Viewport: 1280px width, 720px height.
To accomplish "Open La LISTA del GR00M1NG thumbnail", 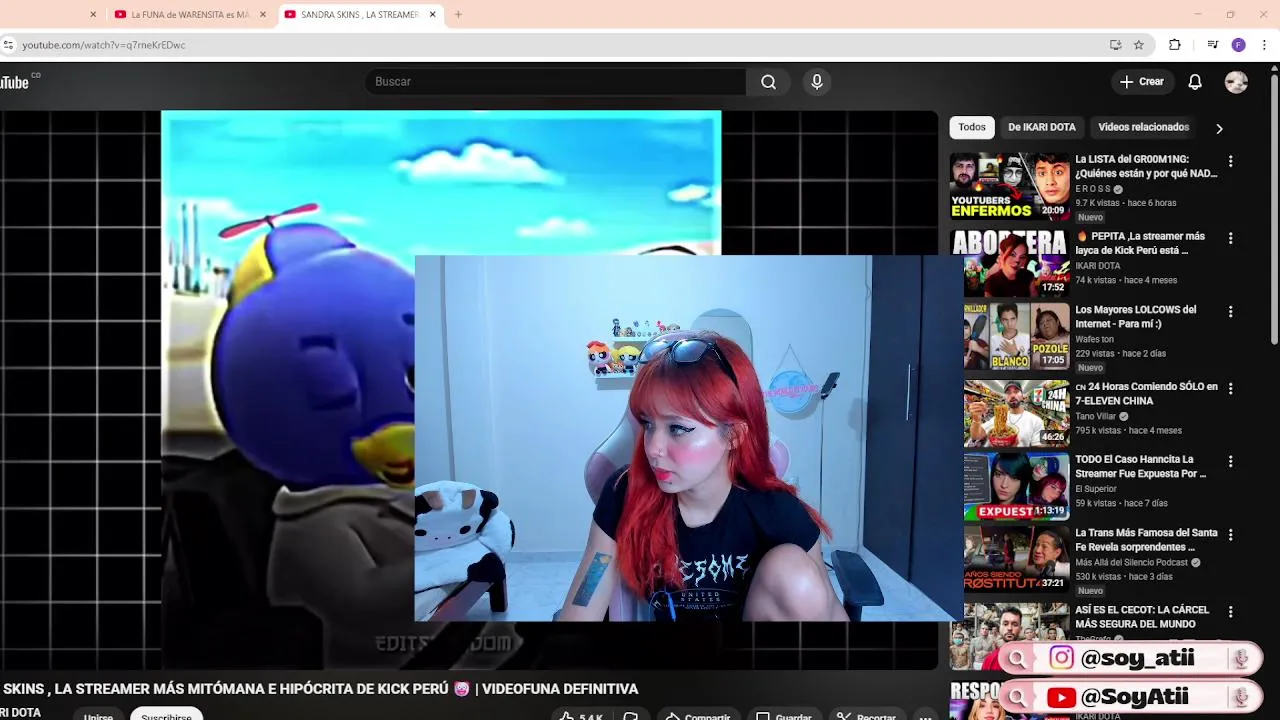I will click(x=1009, y=186).
